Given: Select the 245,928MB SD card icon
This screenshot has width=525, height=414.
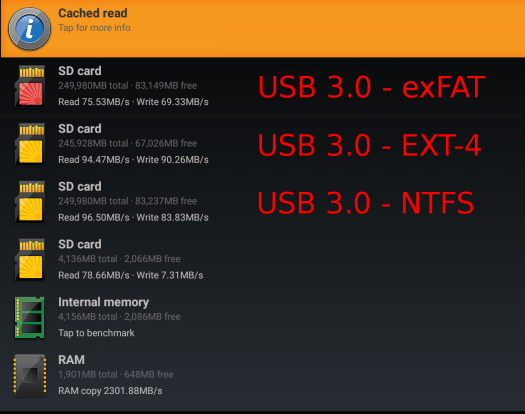Looking at the screenshot, I should [30, 144].
